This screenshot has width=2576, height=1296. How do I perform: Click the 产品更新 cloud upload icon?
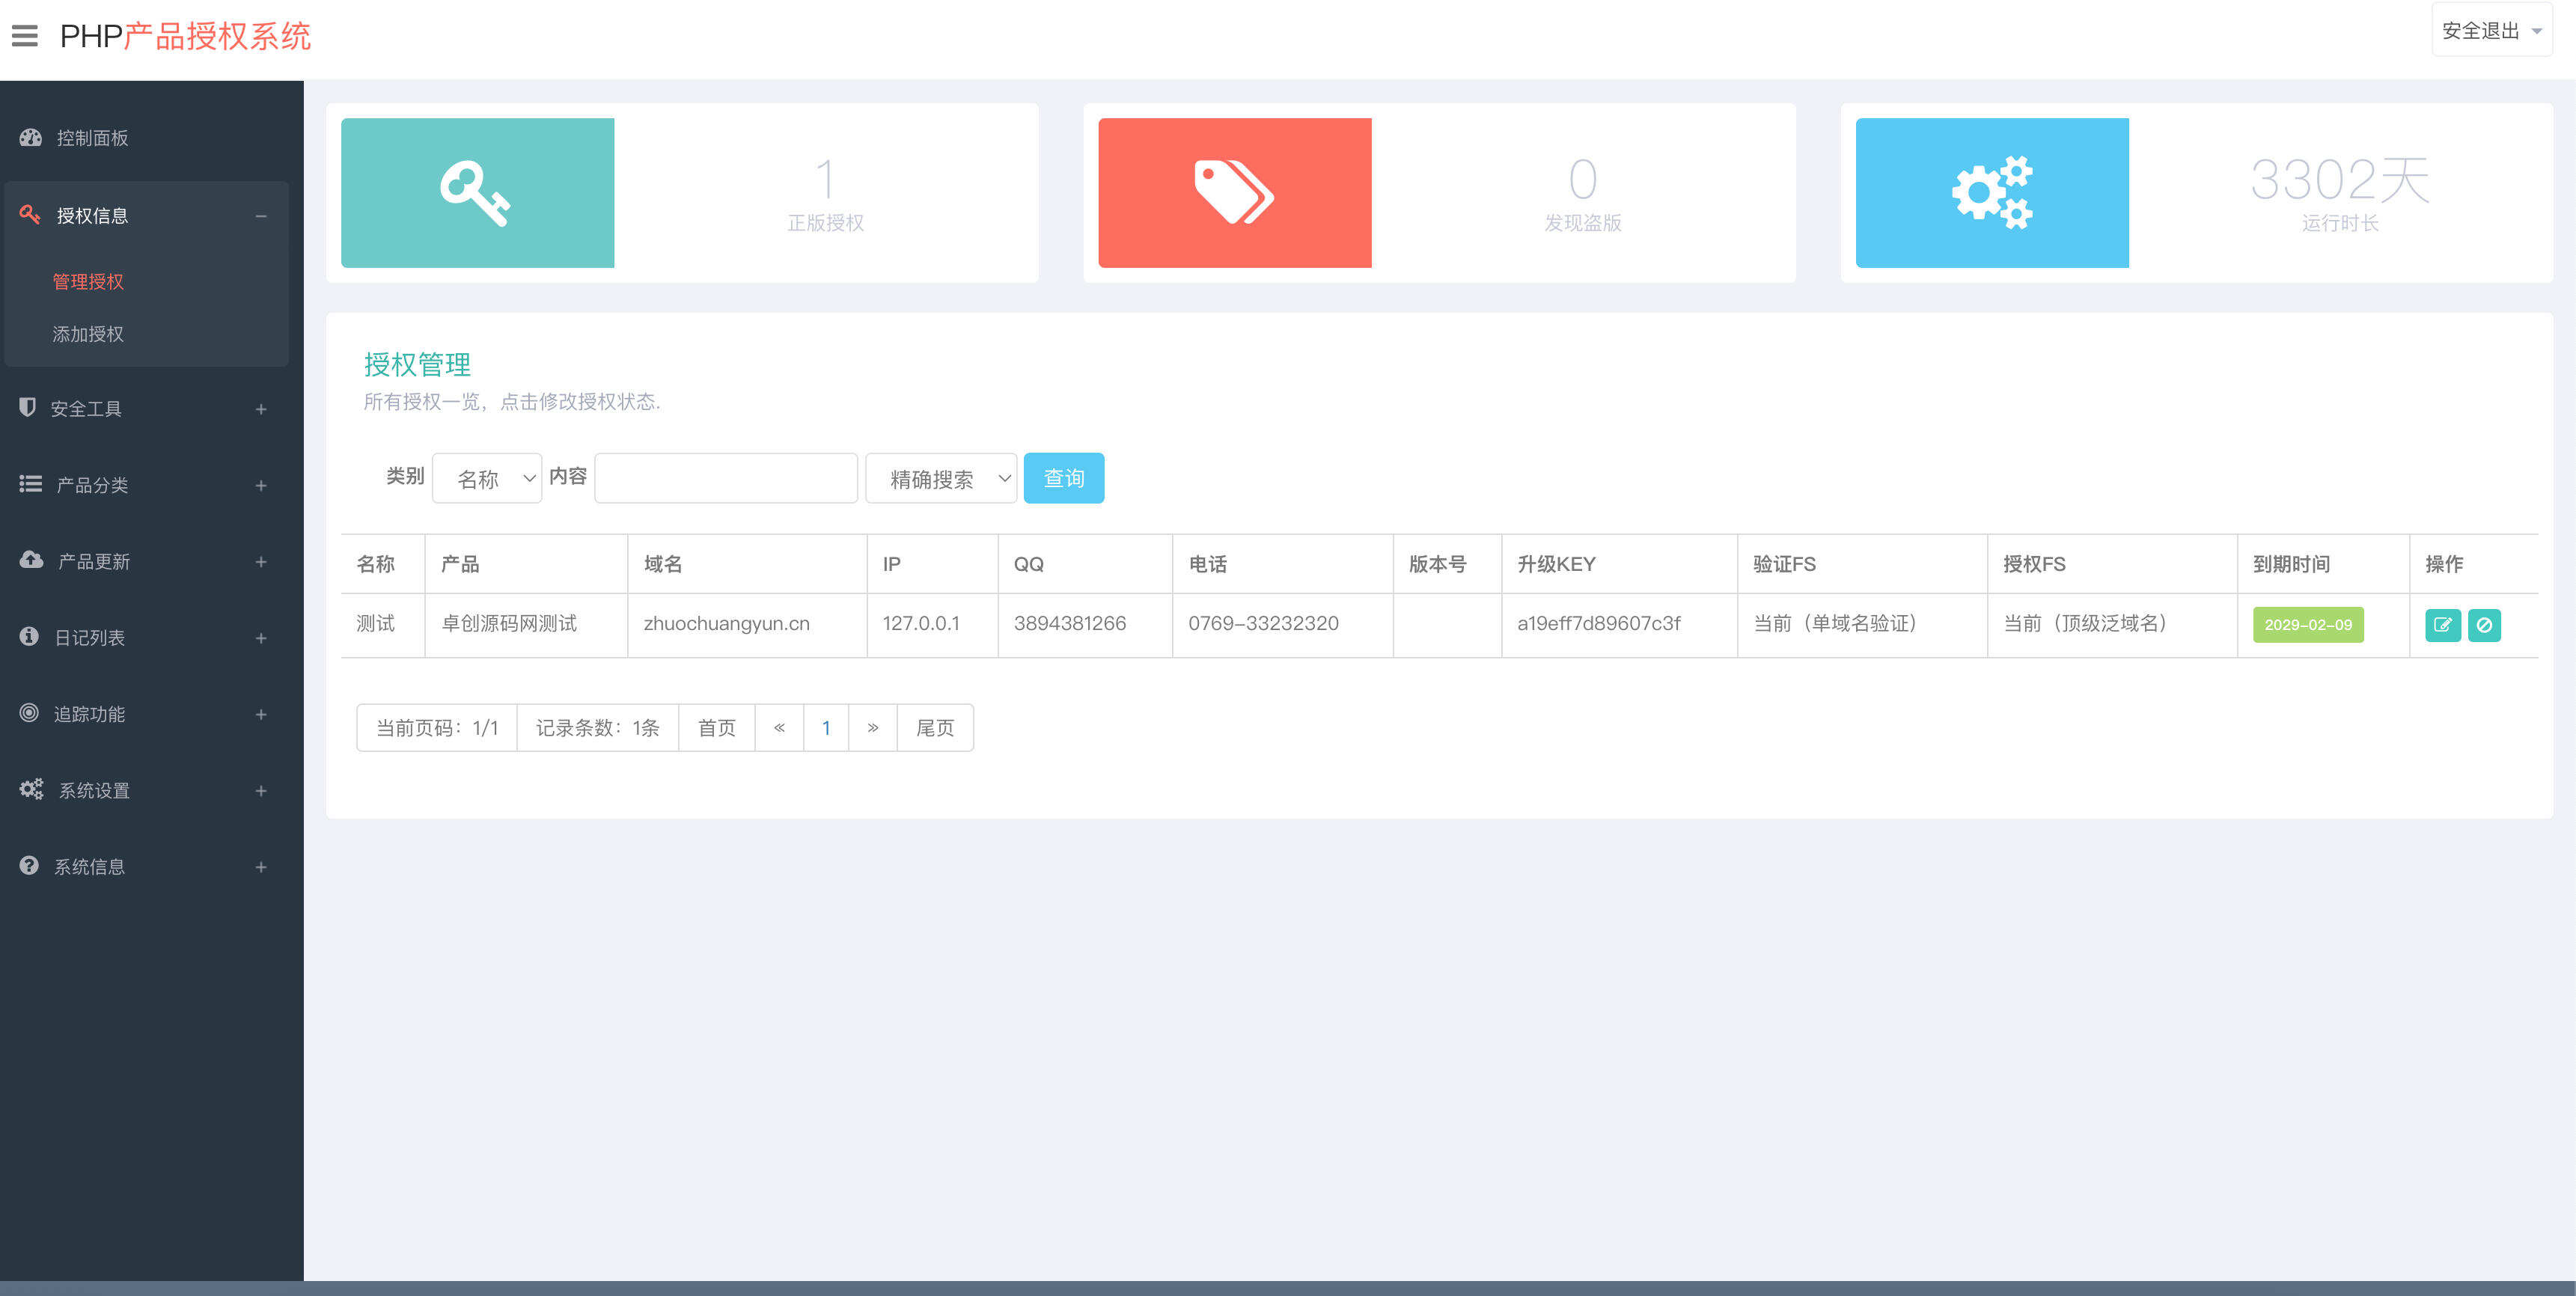pos(29,561)
